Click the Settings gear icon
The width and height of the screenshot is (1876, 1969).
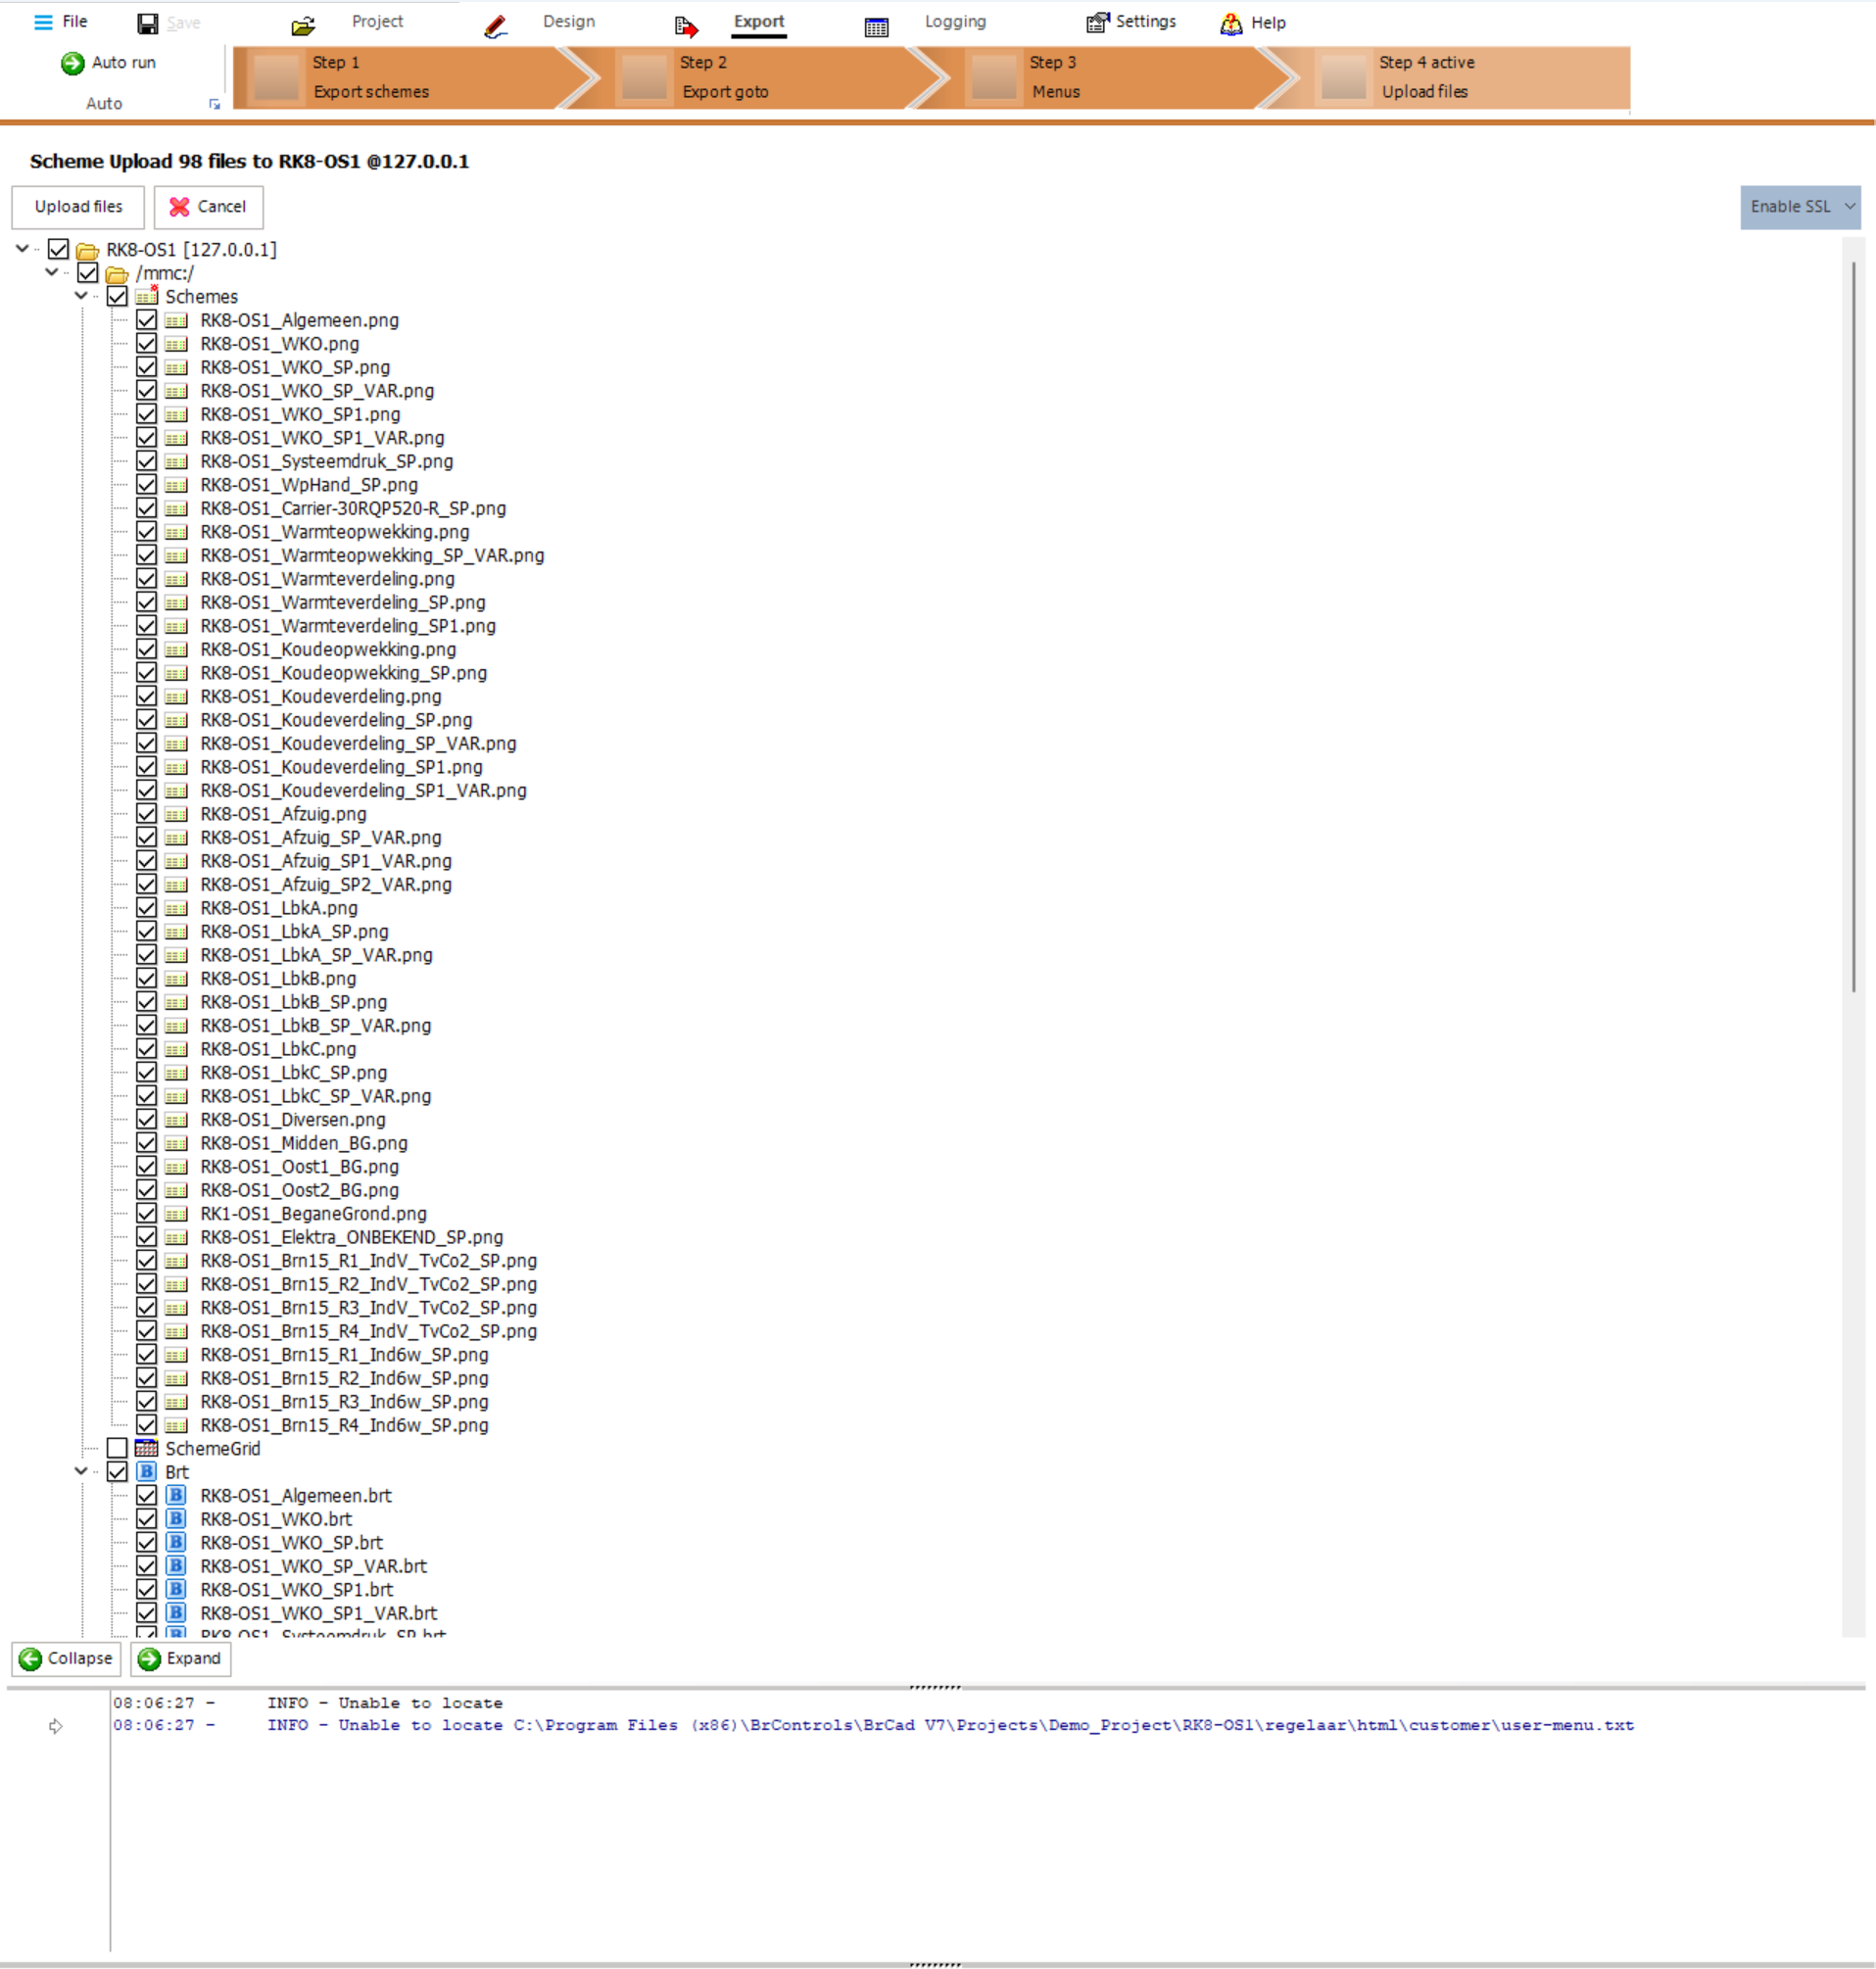(x=1098, y=22)
